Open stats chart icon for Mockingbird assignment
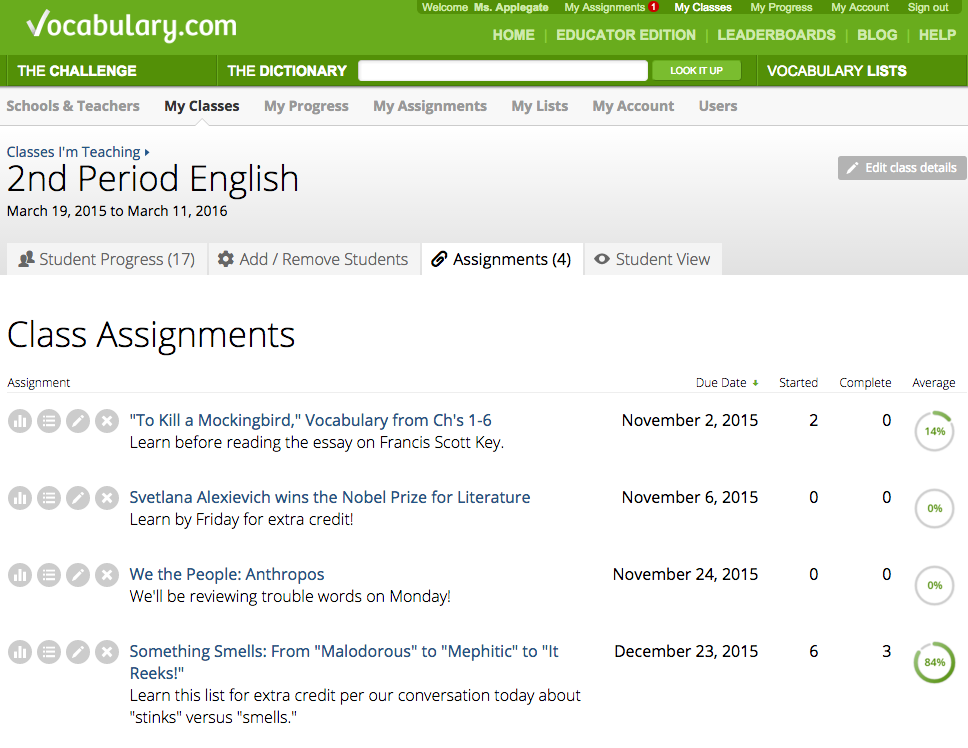Viewport: 968px width, 748px height. tap(20, 421)
